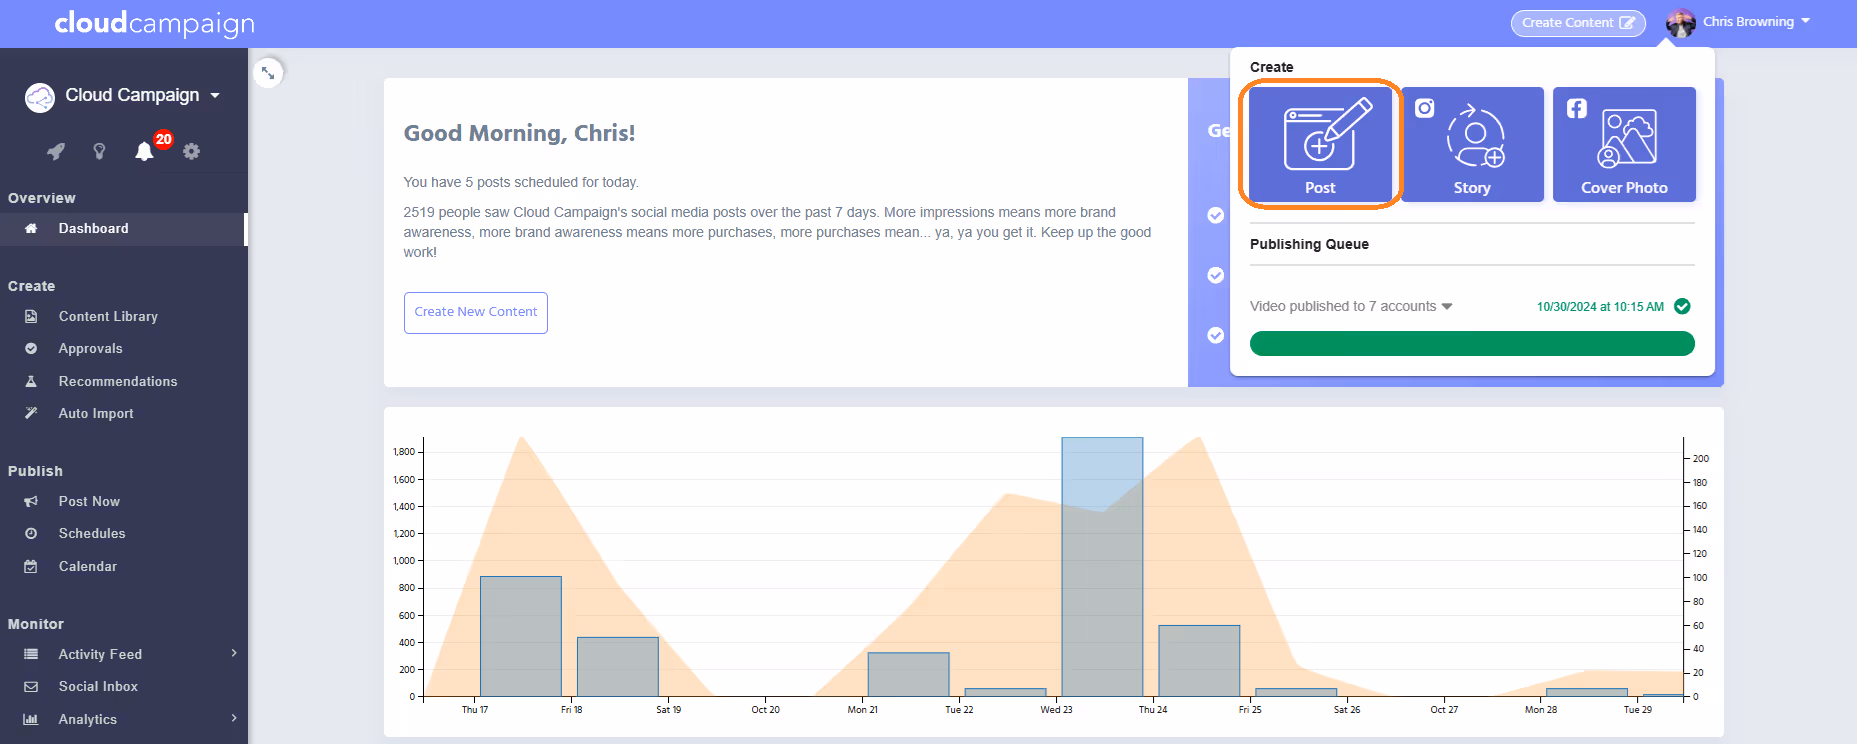Click the Create New Content button
The image size is (1857, 744).
476,312
